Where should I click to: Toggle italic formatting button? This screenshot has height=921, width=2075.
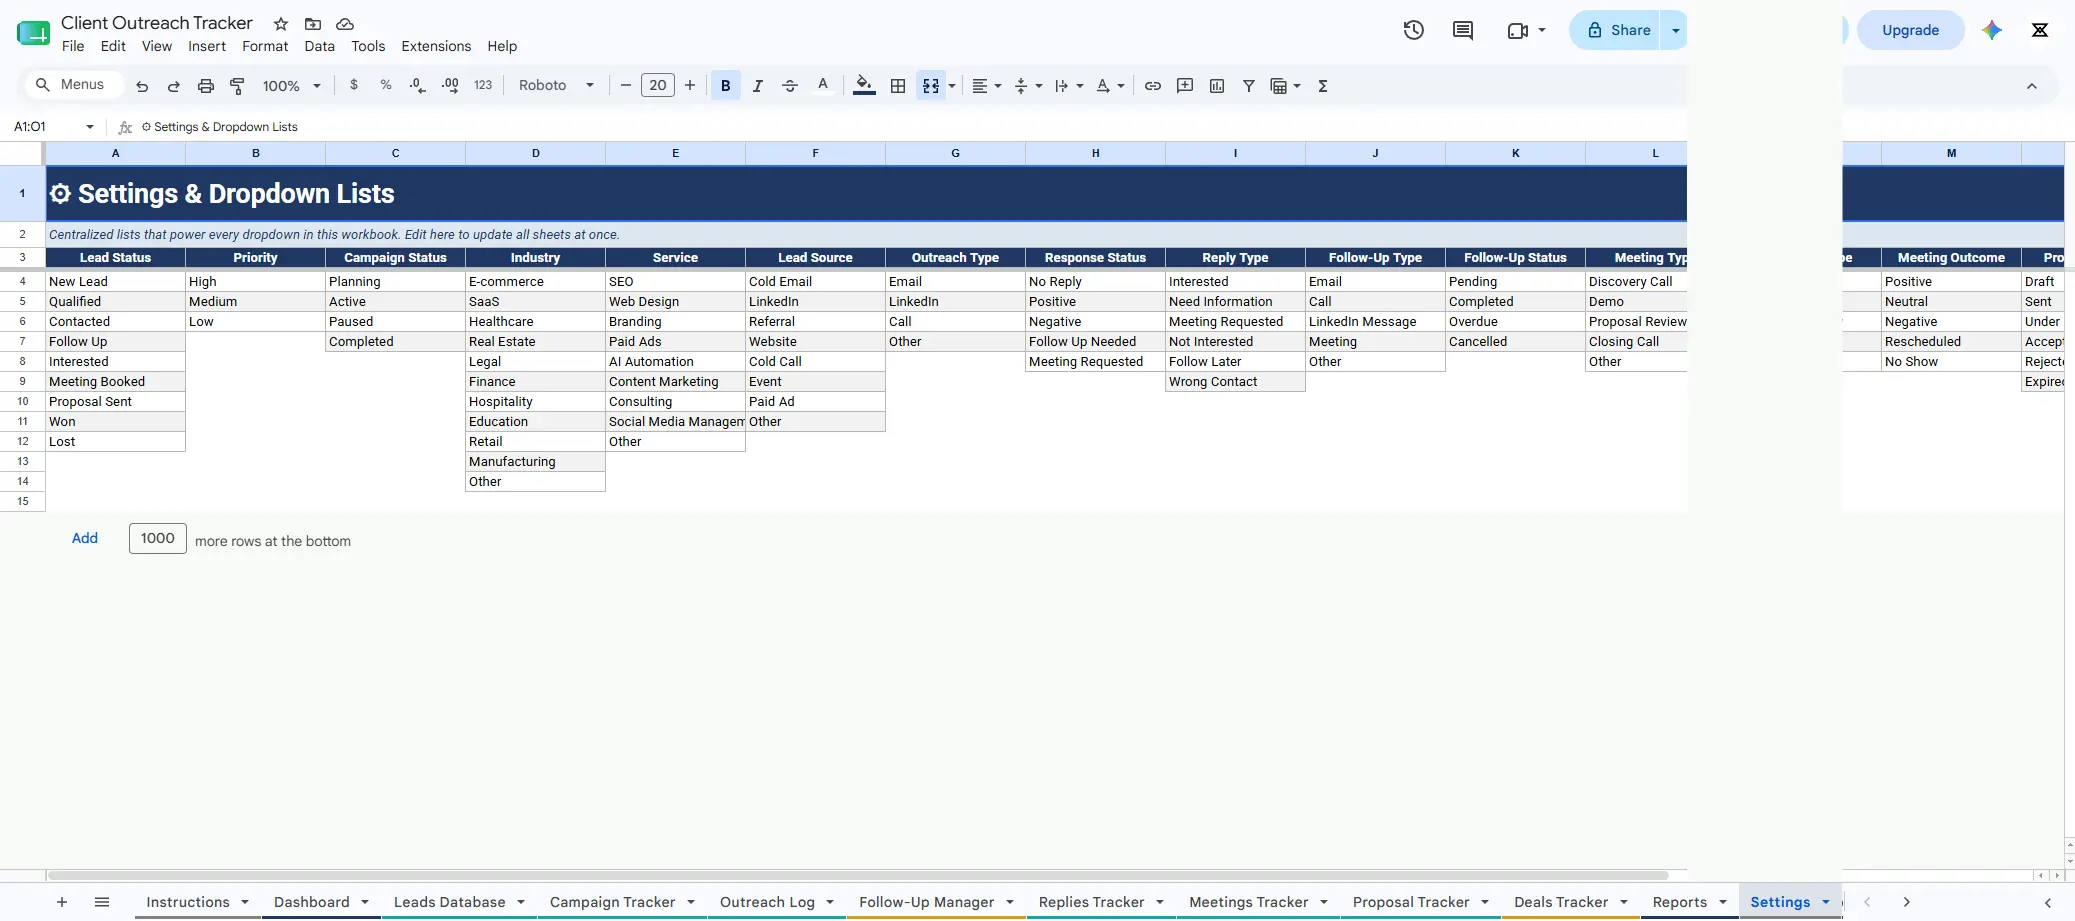coord(757,86)
